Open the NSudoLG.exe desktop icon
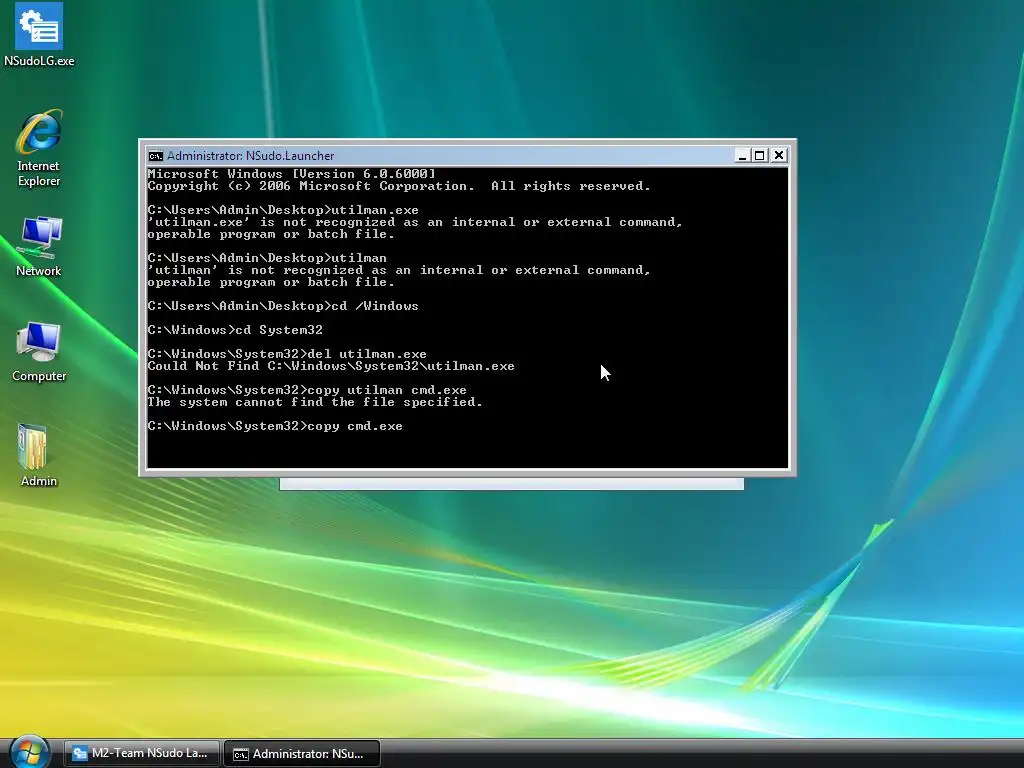Viewport: 1024px width, 768px height. click(39, 35)
